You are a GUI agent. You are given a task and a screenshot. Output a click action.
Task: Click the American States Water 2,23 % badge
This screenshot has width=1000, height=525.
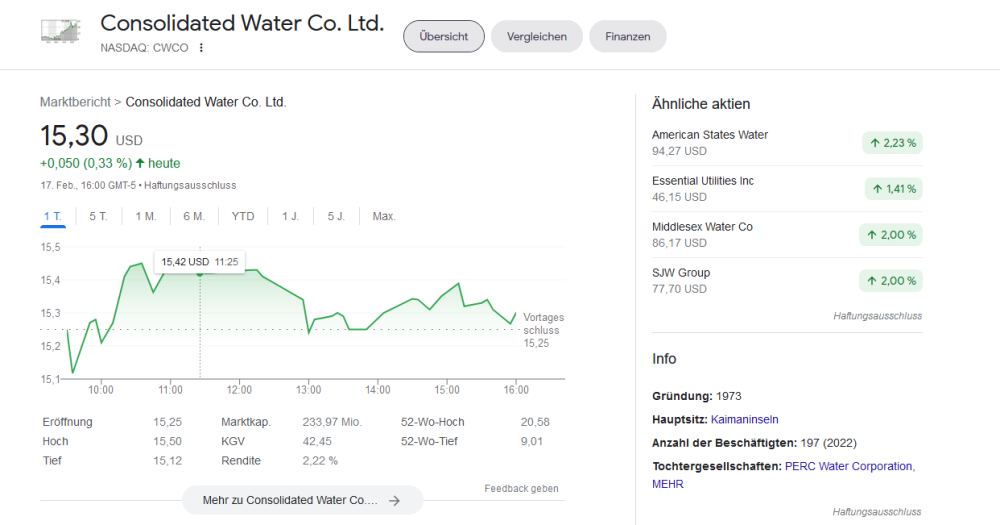892,143
